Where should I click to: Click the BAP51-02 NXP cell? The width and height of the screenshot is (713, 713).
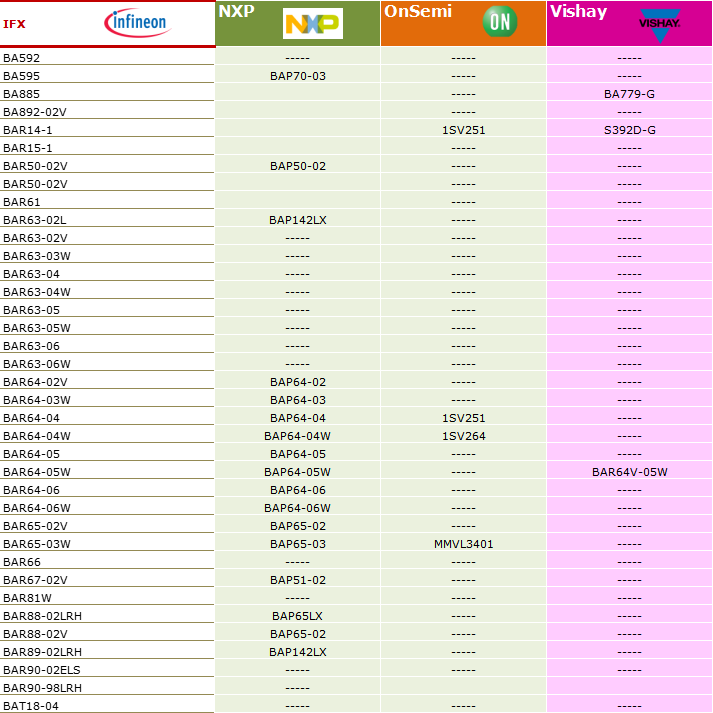tap(298, 580)
